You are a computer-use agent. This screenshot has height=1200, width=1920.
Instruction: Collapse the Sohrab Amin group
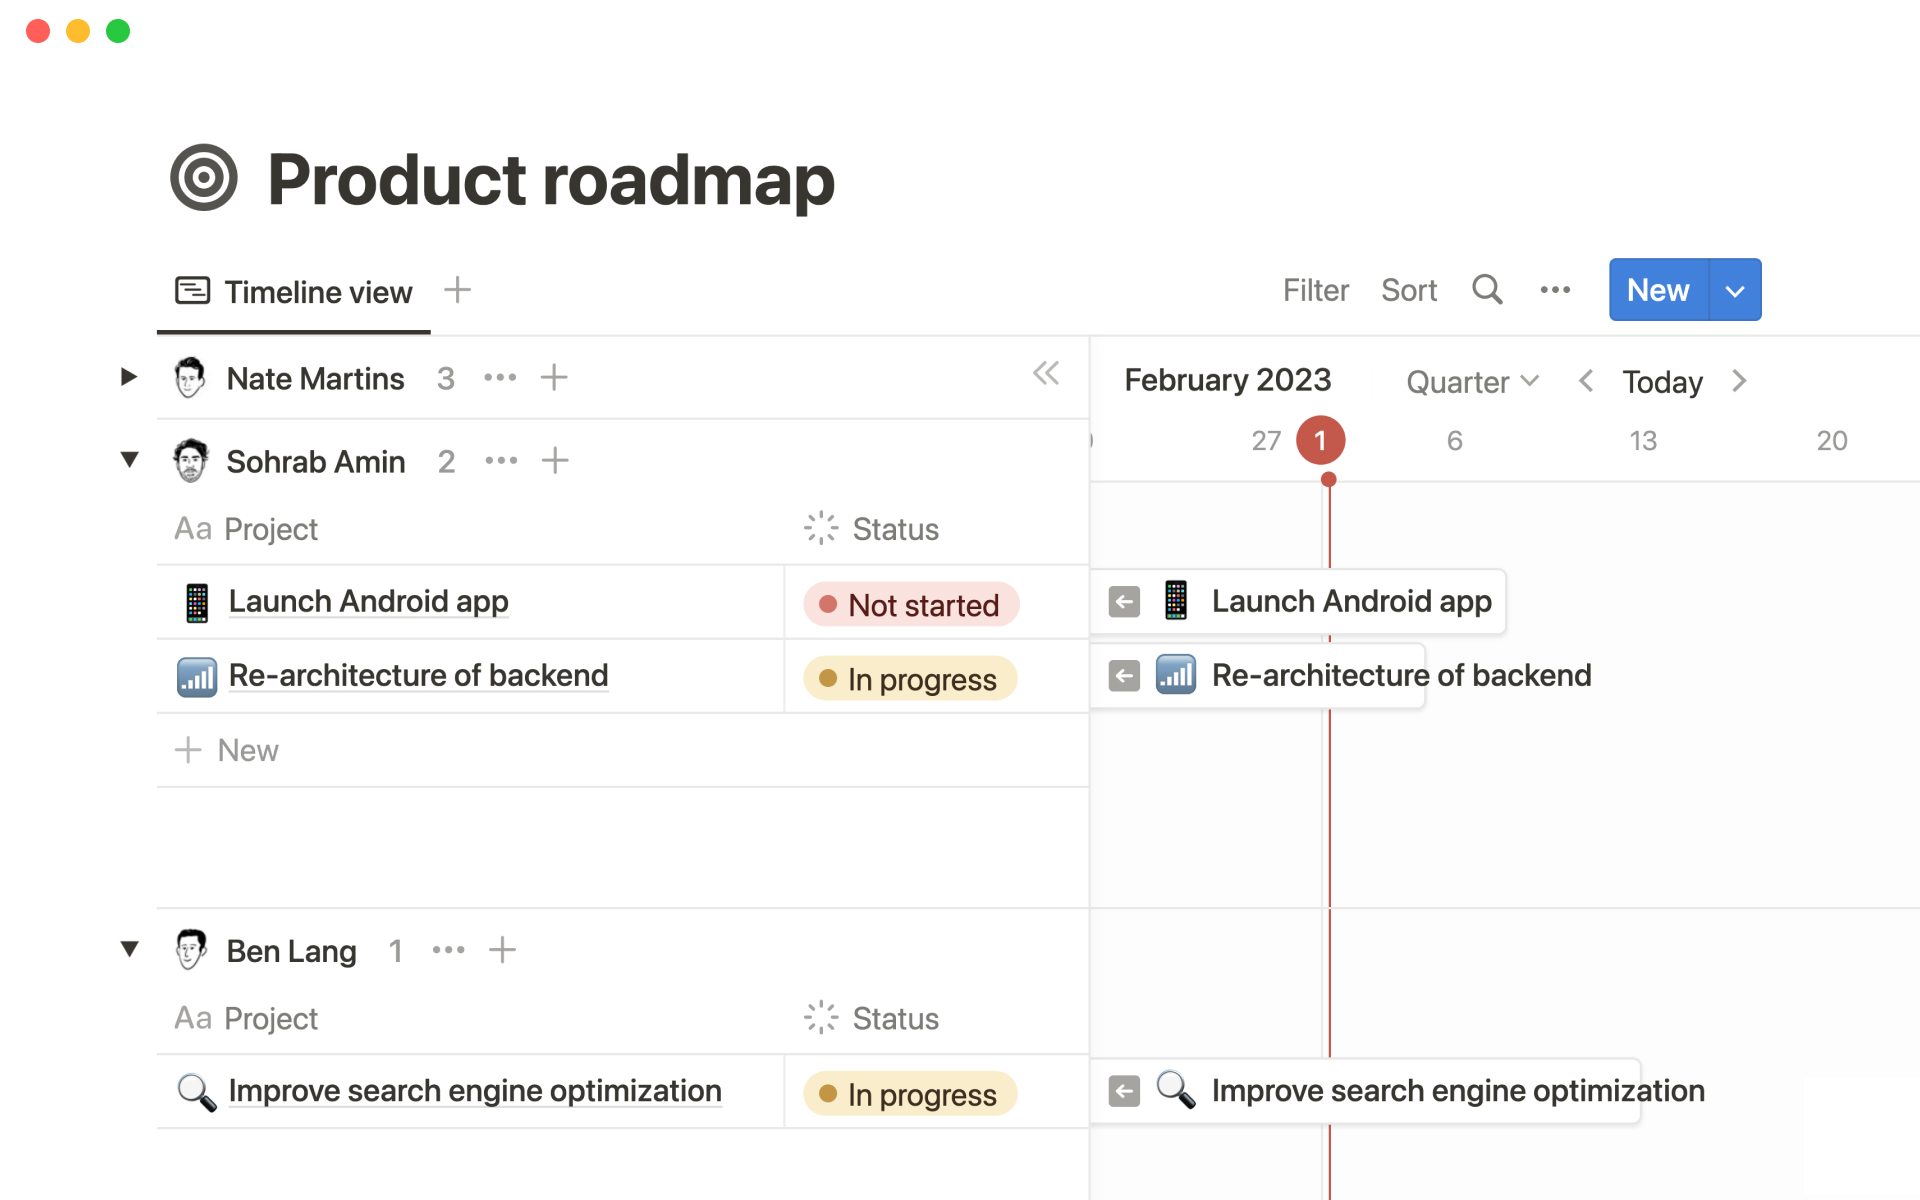[129, 460]
